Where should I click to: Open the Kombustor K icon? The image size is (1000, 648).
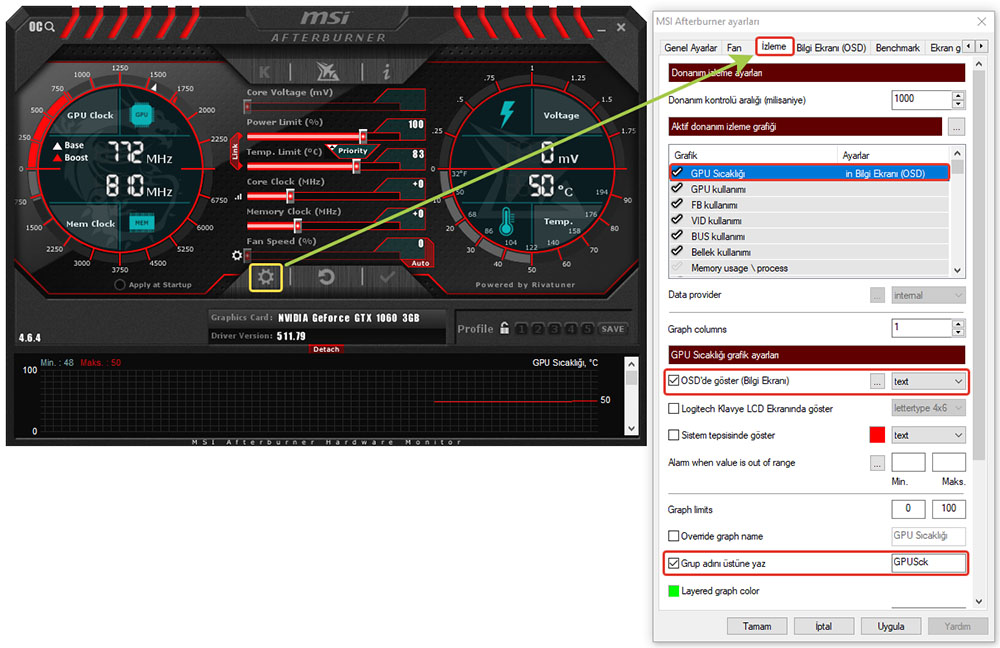[x=265, y=71]
